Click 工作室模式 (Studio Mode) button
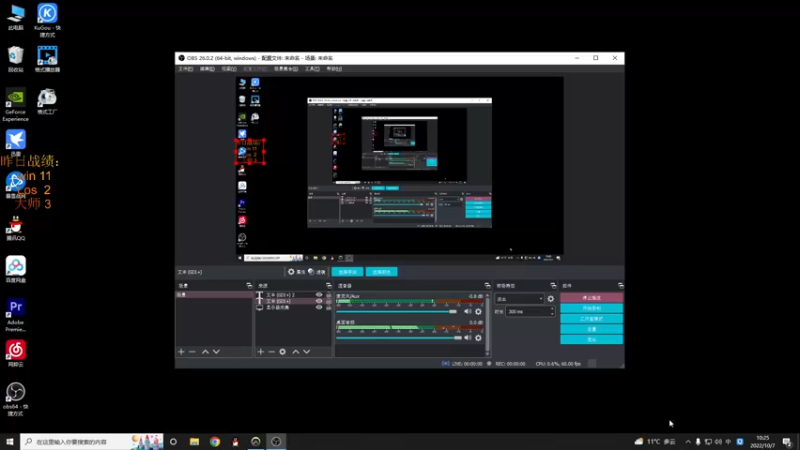 click(x=591, y=319)
